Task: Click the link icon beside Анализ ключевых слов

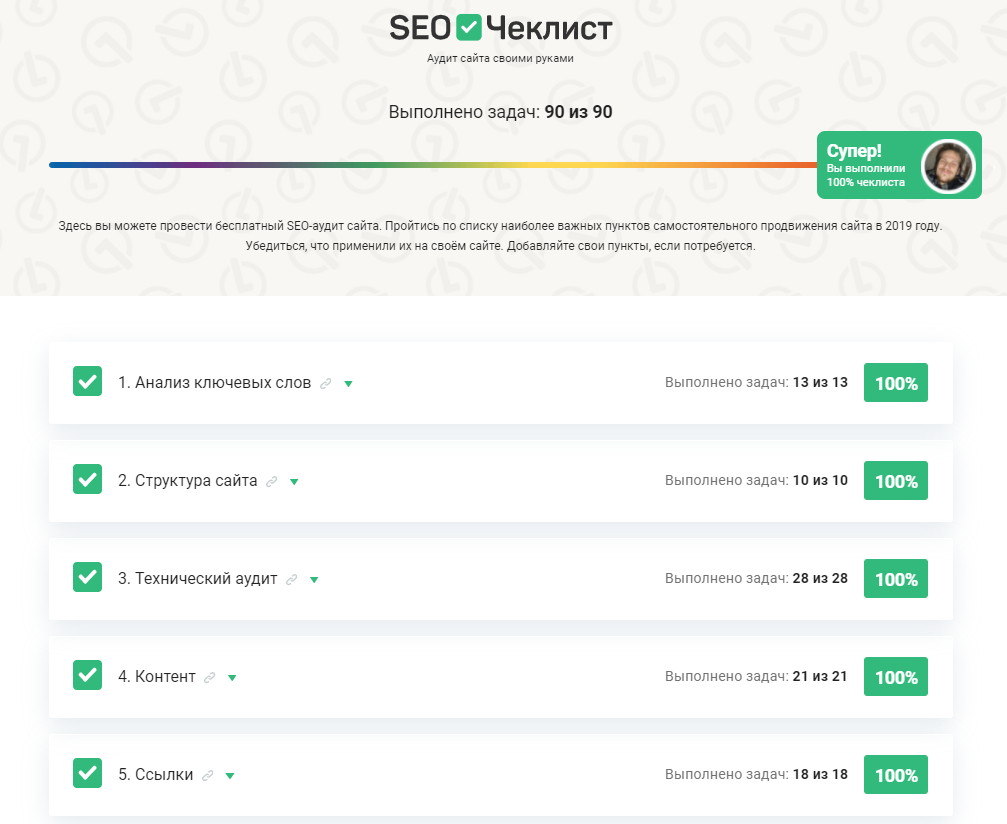Action: (325, 384)
